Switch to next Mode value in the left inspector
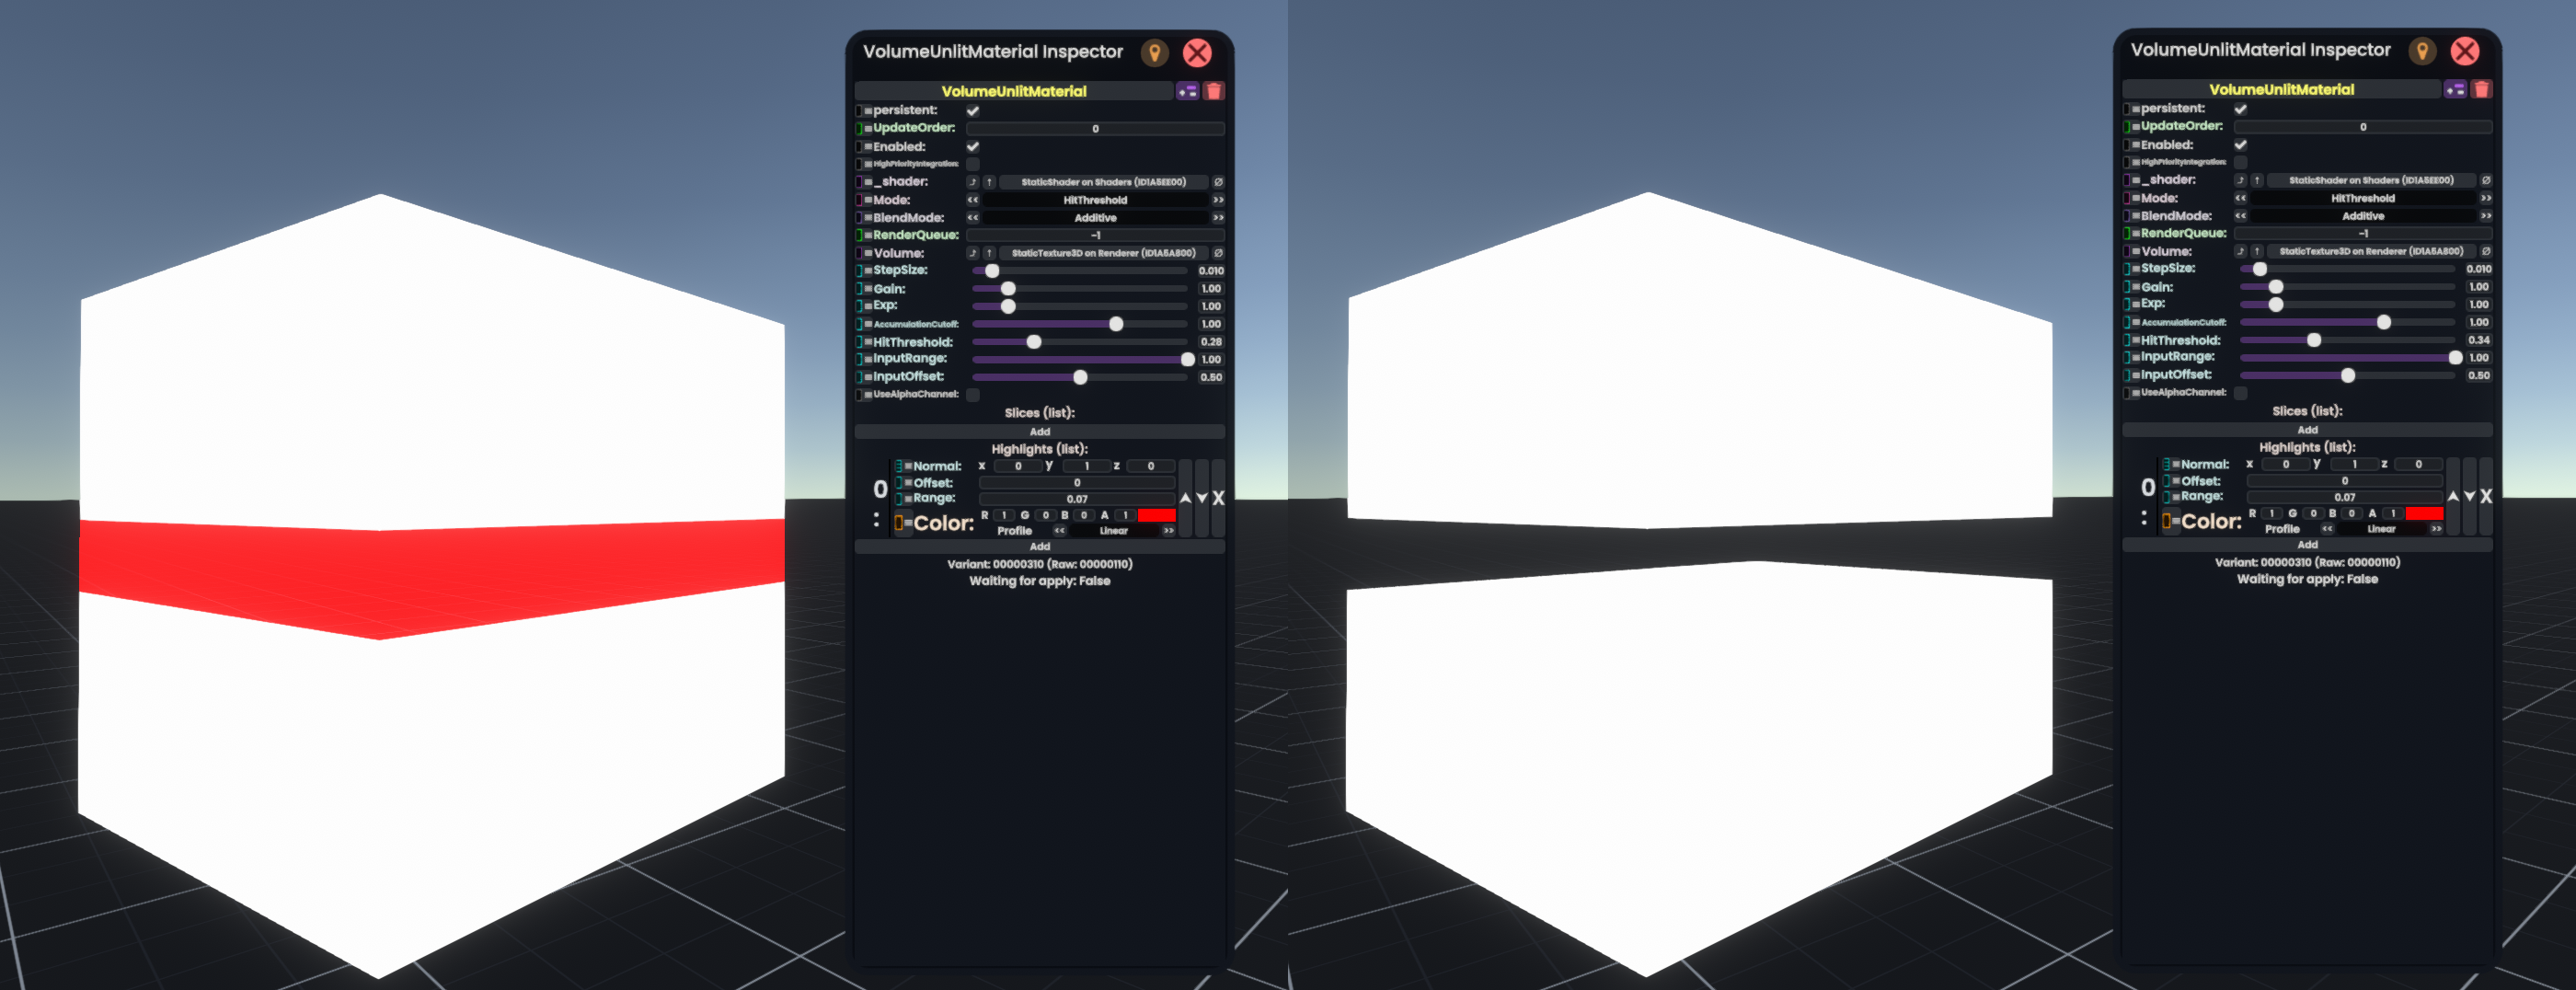This screenshot has height=990, width=2576. 1218,200
